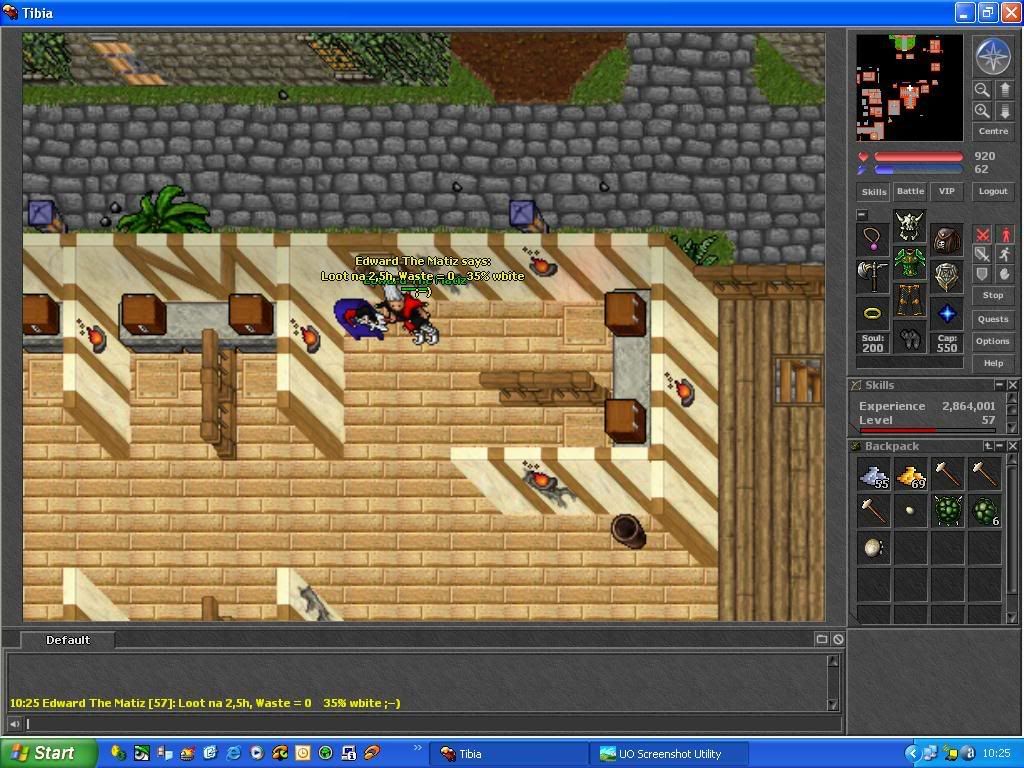Move minimap view one floor down
Screen dimensions: 1024x768
coord(1004,111)
